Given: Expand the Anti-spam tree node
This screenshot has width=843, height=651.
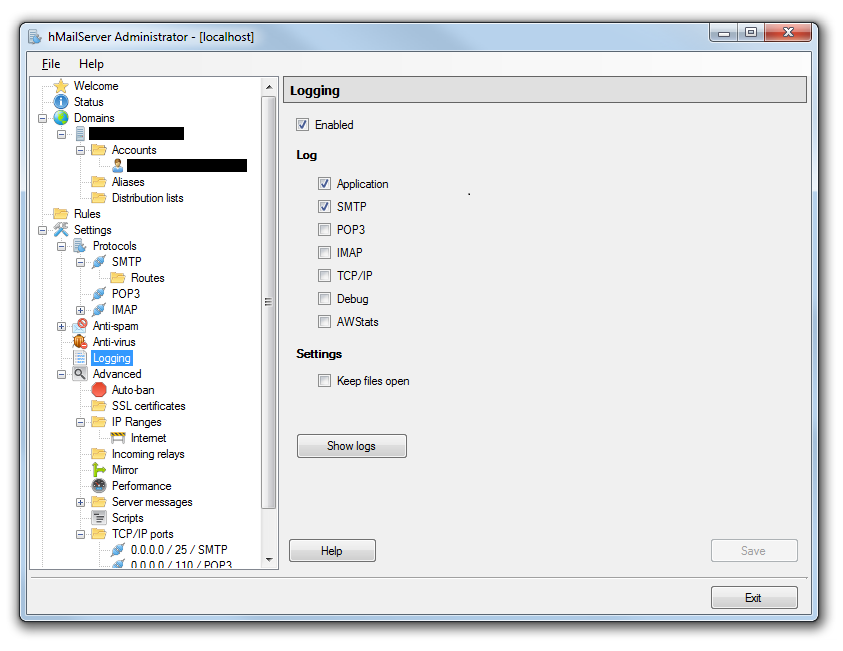Looking at the screenshot, I should pos(62,326).
